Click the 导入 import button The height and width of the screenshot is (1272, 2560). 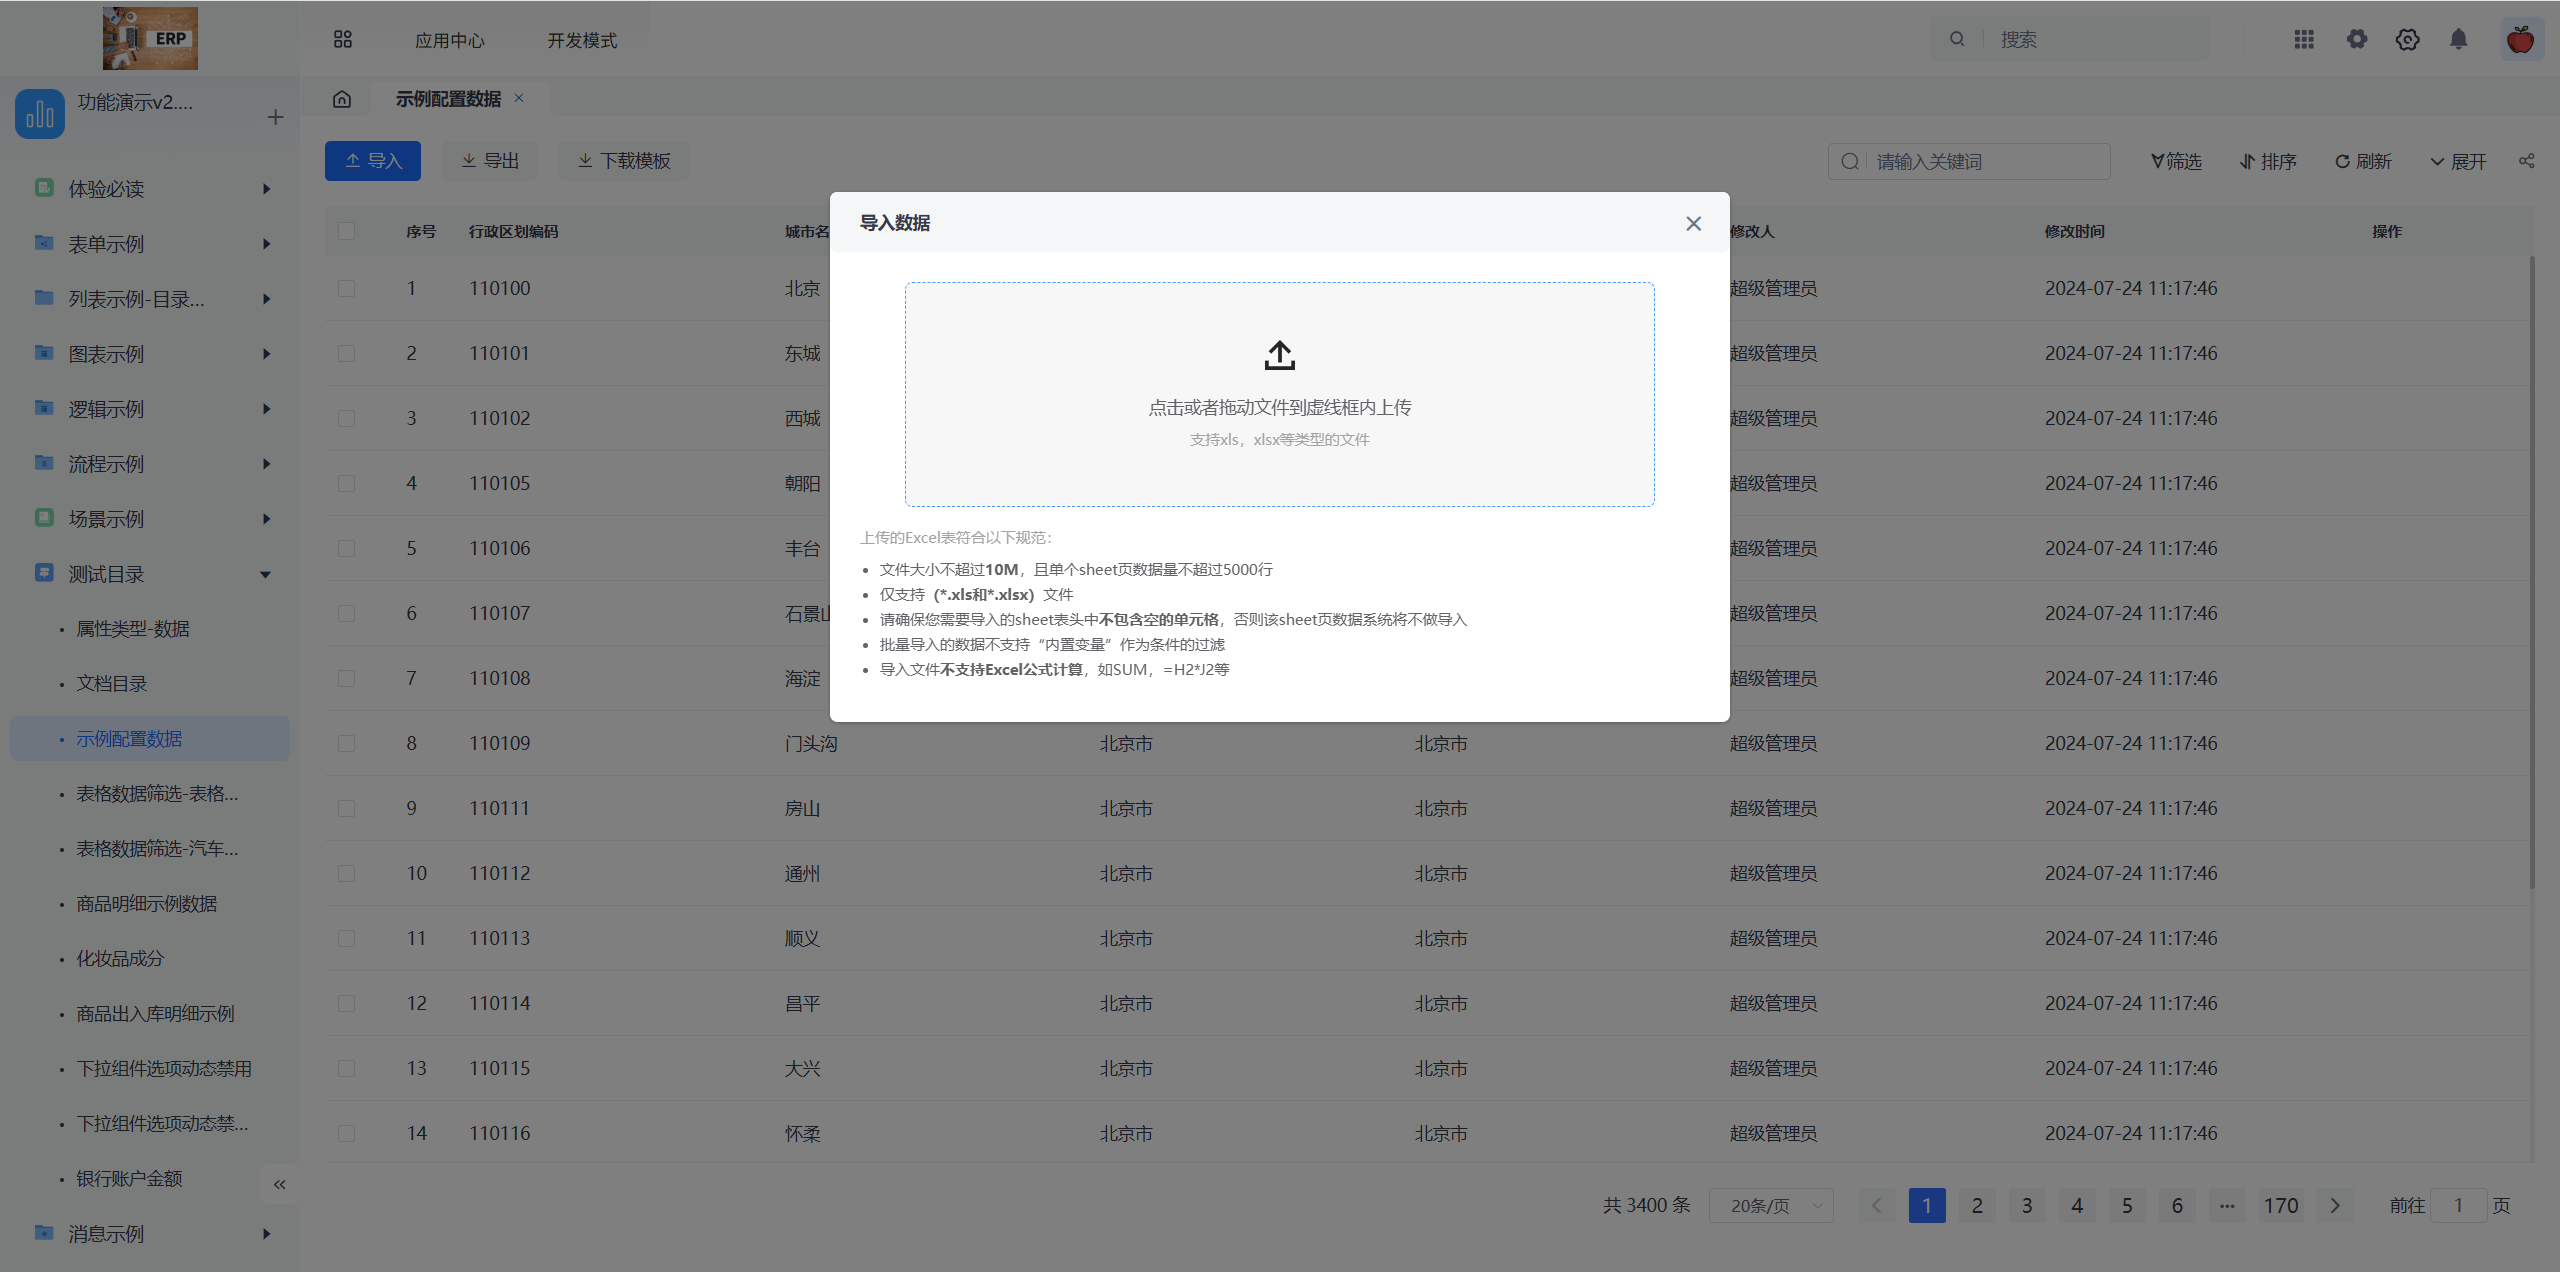click(x=372, y=161)
